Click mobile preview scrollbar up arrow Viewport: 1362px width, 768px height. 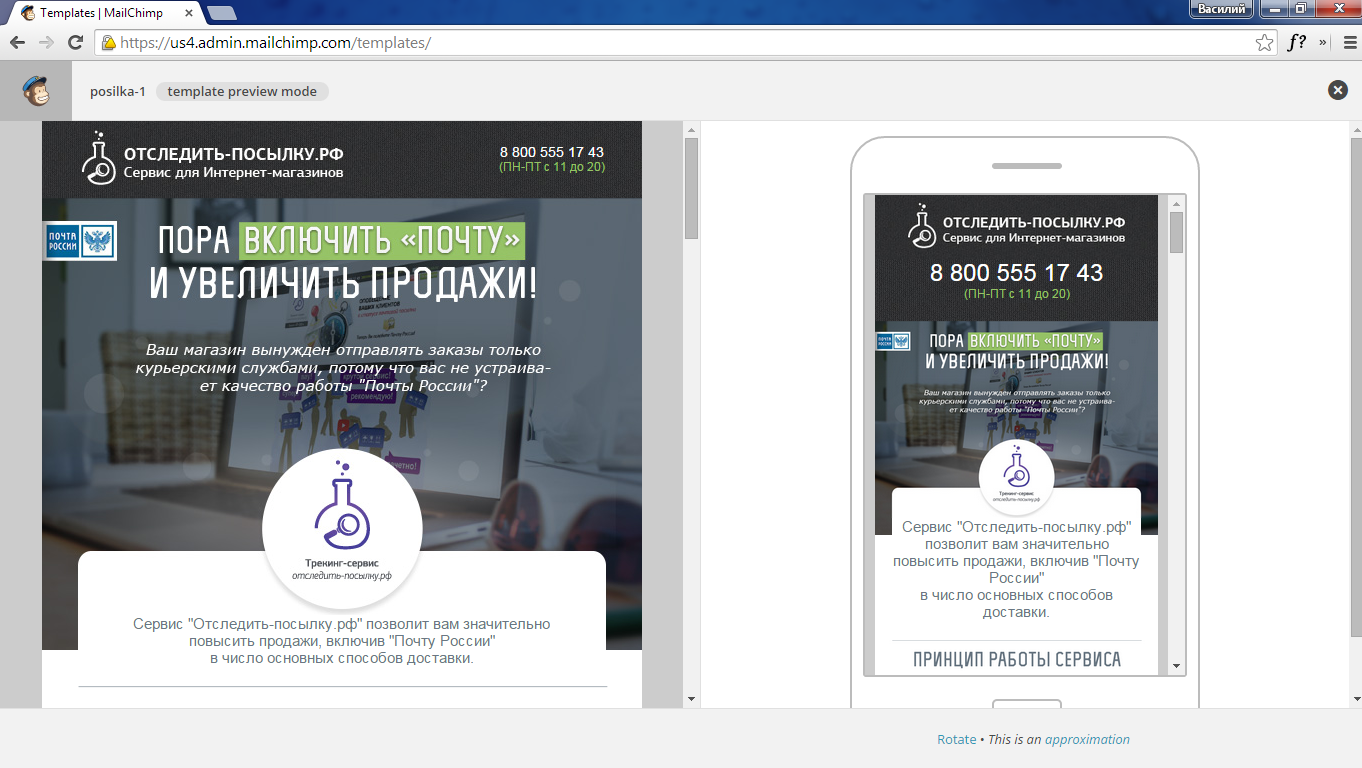click(x=1177, y=203)
